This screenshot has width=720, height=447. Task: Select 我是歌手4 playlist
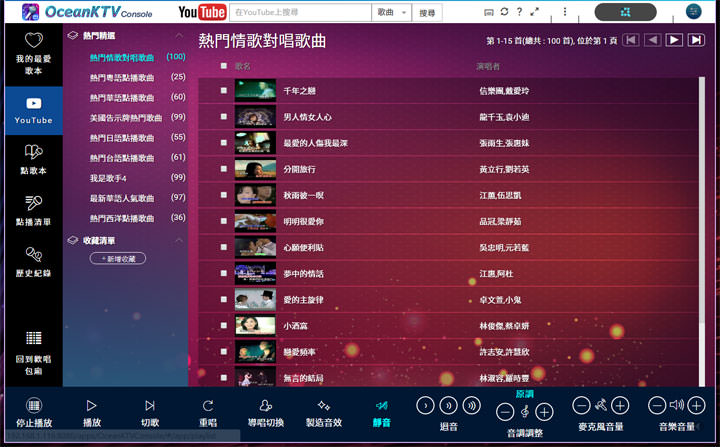click(110, 178)
